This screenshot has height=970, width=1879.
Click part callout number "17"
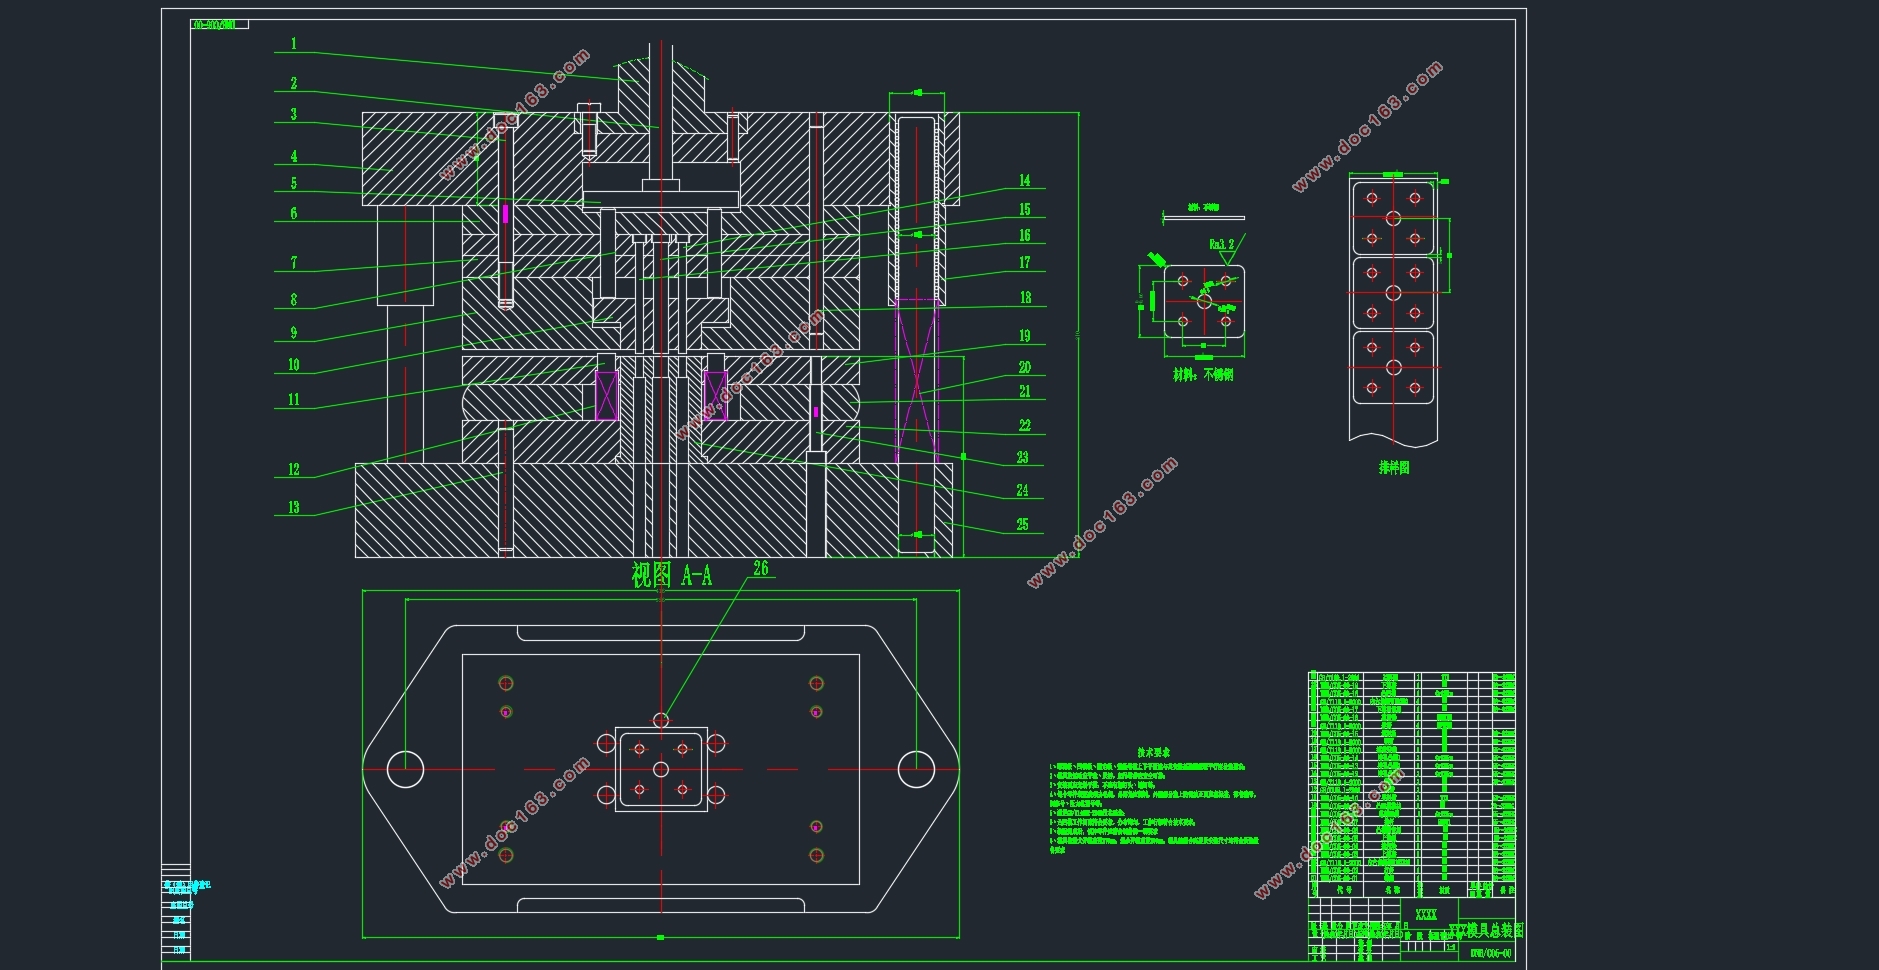1025,263
